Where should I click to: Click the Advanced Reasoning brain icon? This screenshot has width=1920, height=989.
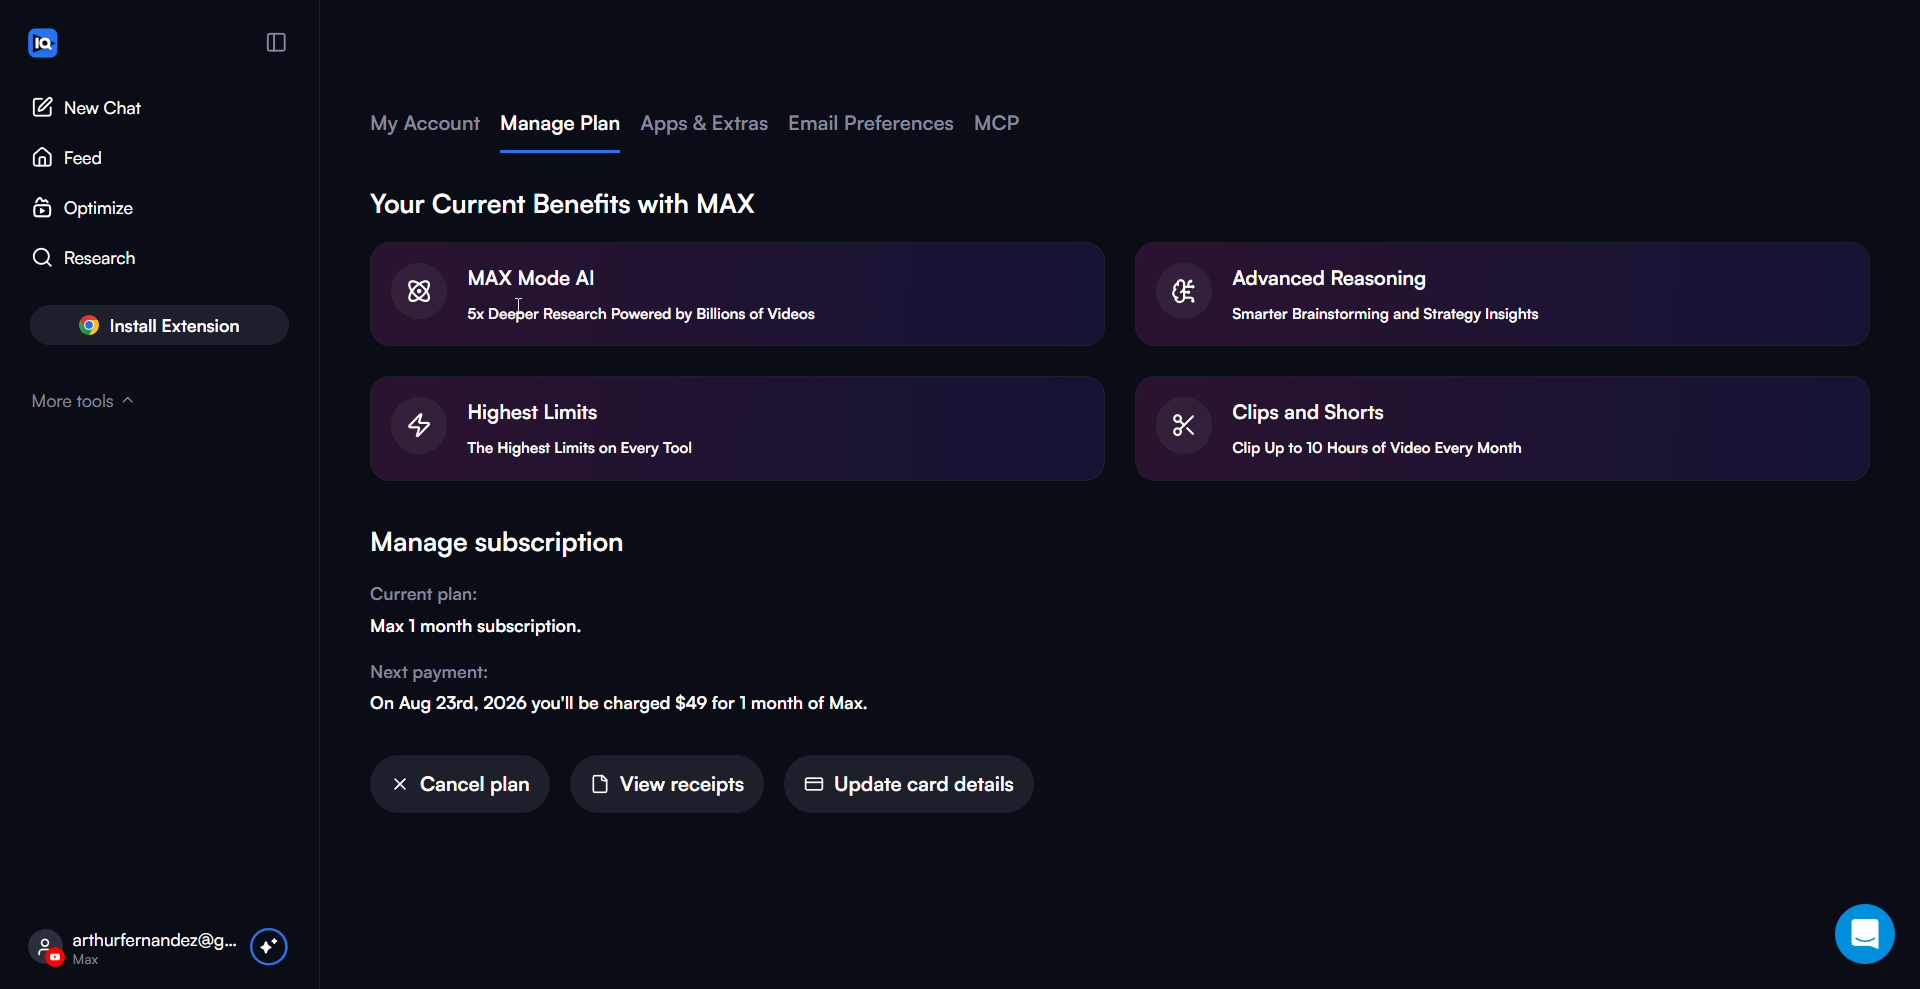coord(1184,291)
